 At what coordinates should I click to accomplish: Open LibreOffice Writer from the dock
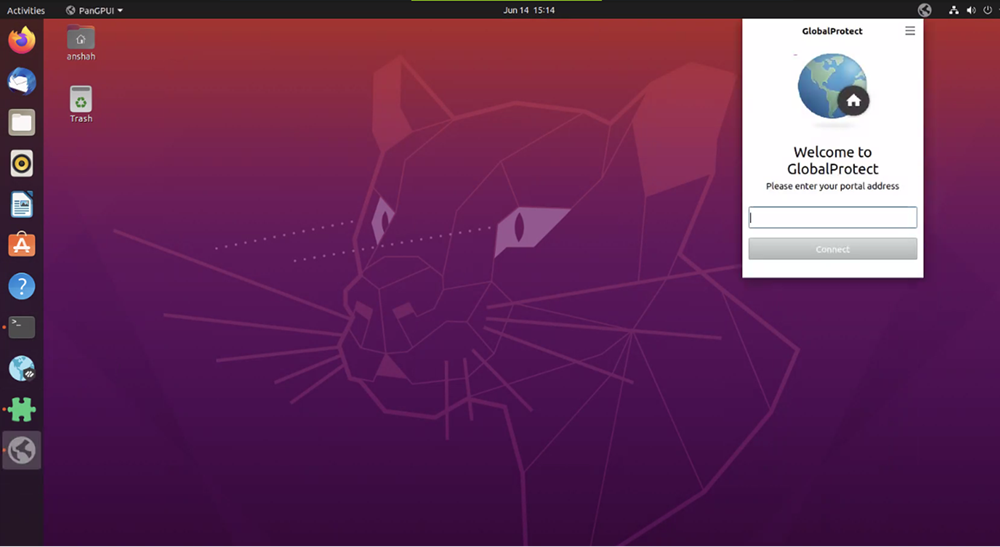pos(21,205)
